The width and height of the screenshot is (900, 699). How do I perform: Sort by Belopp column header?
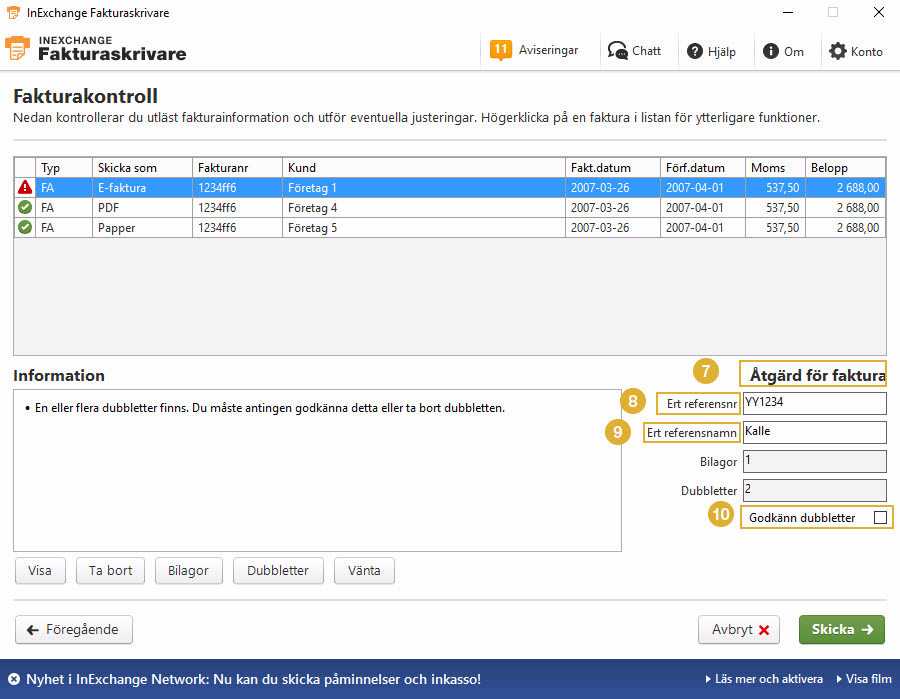[845, 168]
